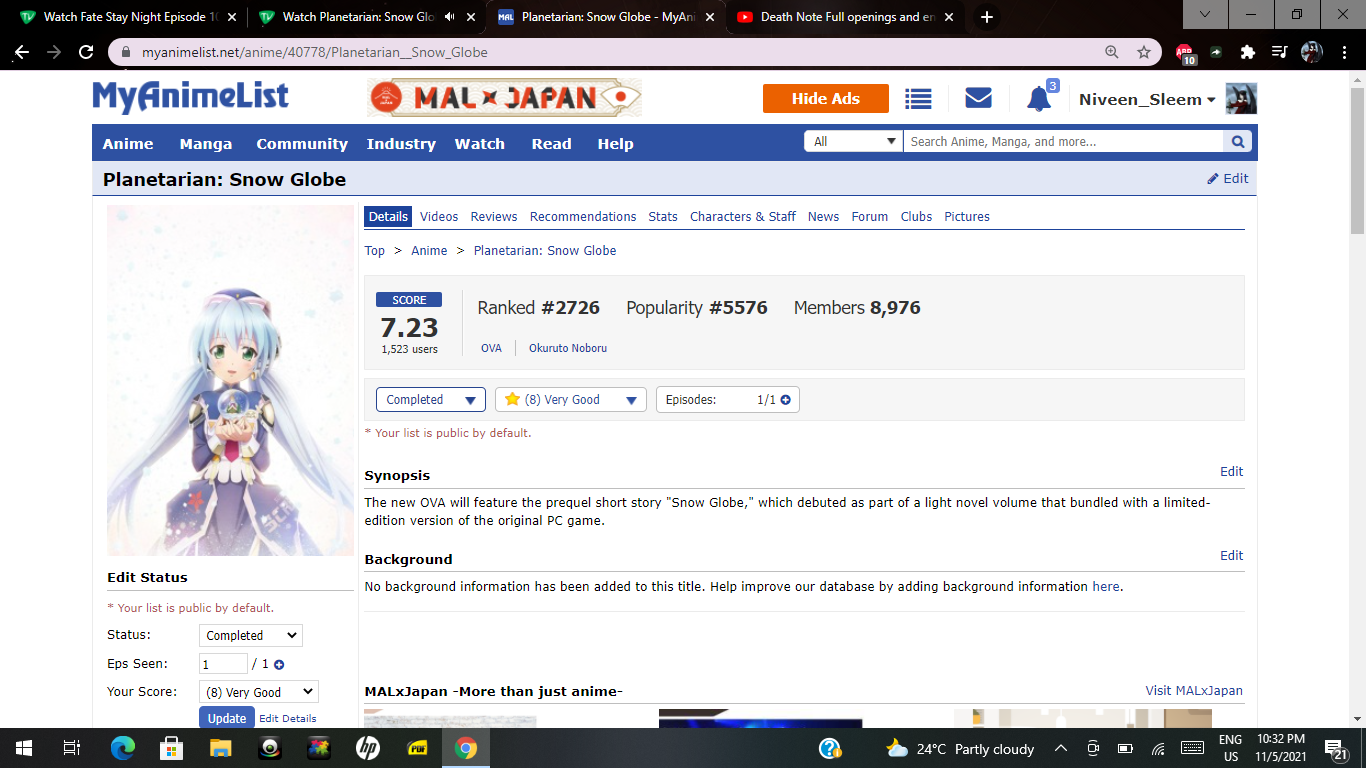Open the HP app on the taskbar
The width and height of the screenshot is (1366, 768).
367,748
